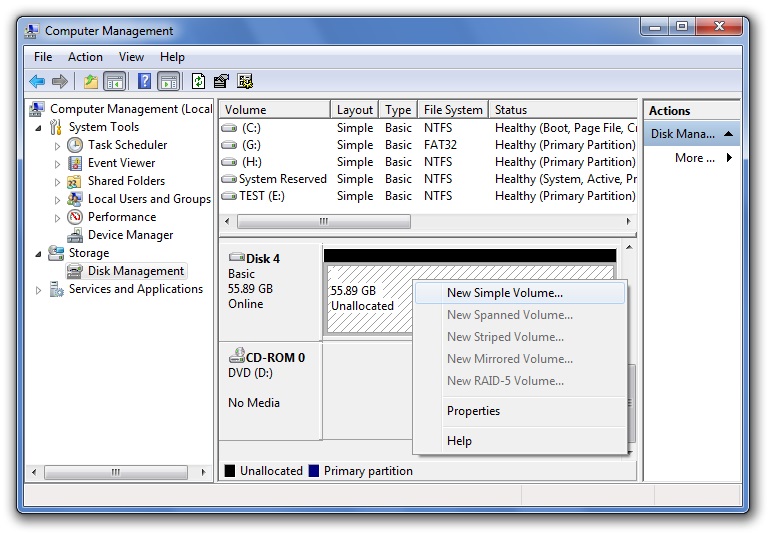Click the Up one level folder icon
770x534 pixels.
91,82
